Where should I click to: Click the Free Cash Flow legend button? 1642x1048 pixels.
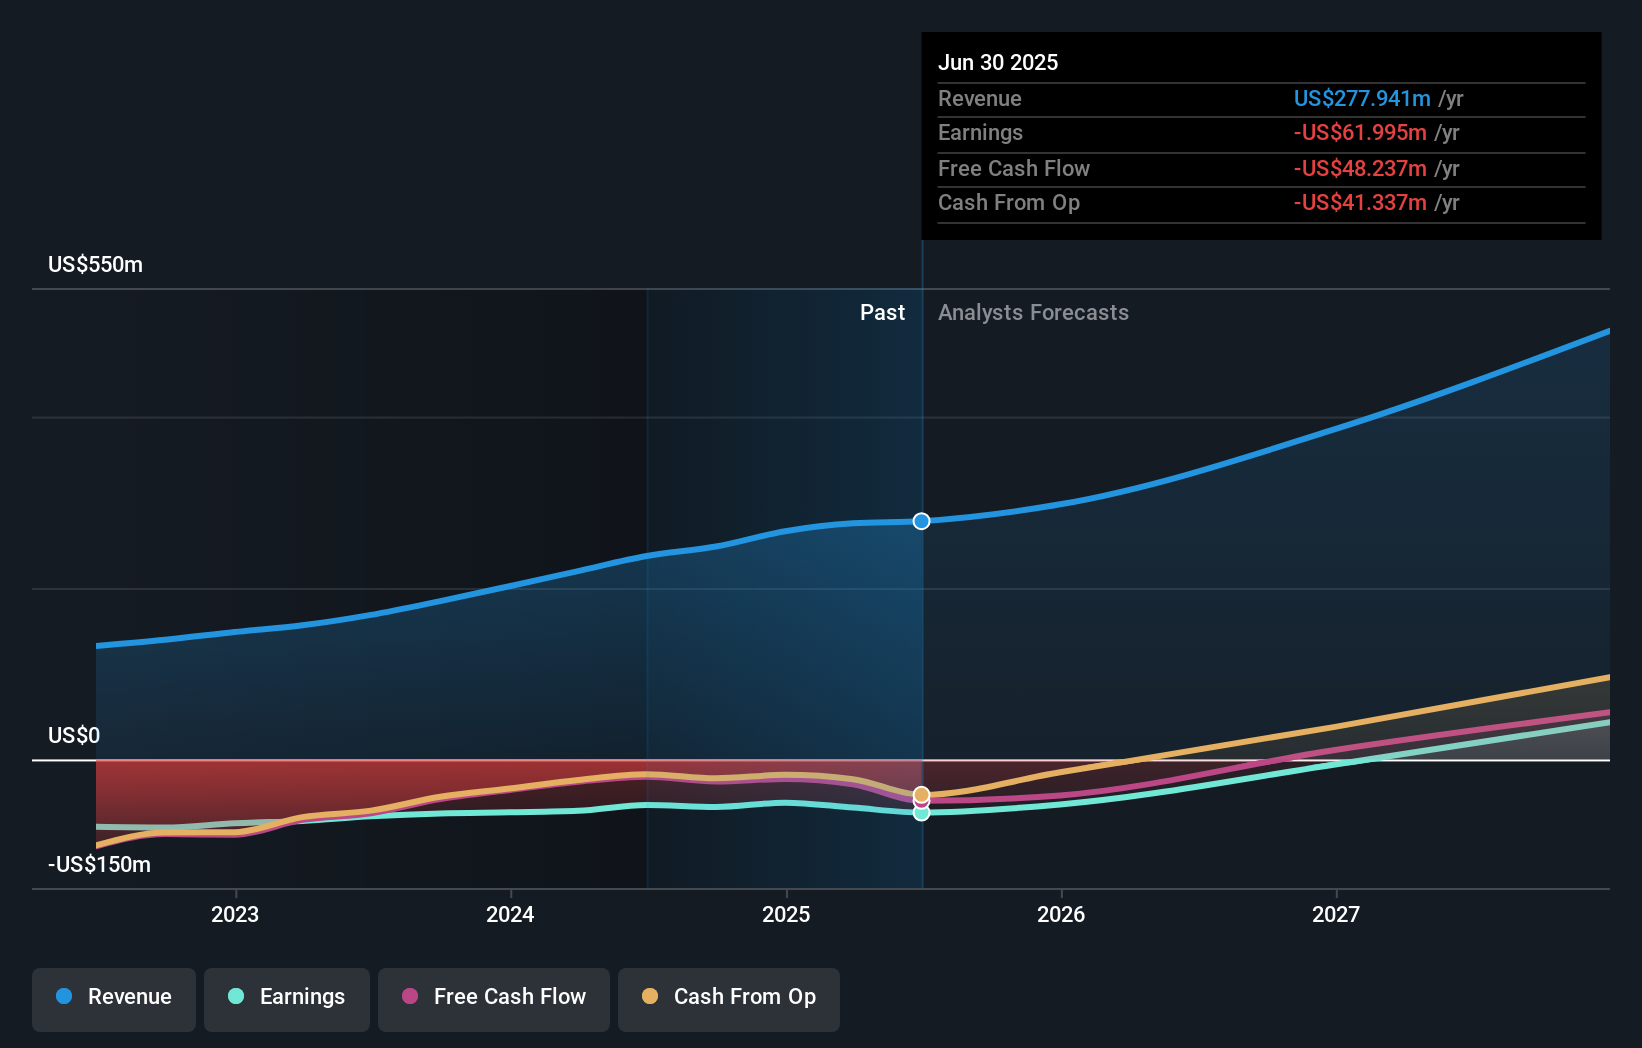tap(493, 999)
